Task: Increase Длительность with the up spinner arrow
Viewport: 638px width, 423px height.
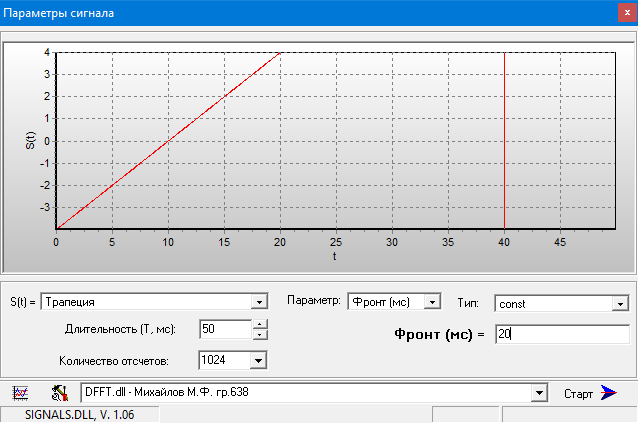Action: click(x=260, y=324)
